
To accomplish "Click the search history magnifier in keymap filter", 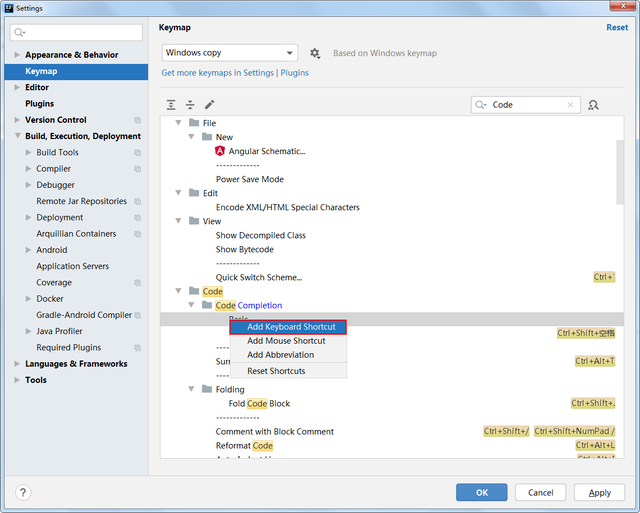I will coord(481,105).
